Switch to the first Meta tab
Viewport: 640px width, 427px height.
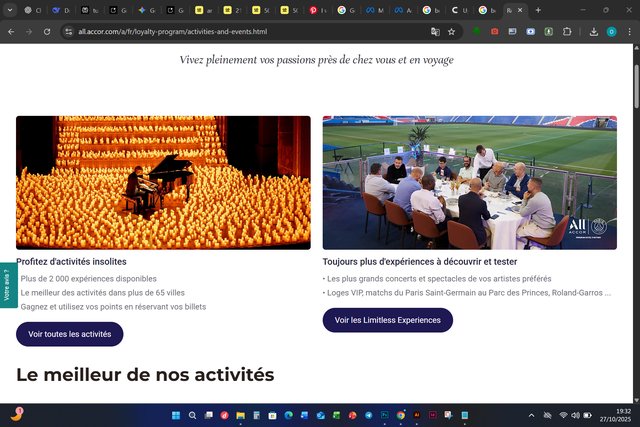coord(375,10)
